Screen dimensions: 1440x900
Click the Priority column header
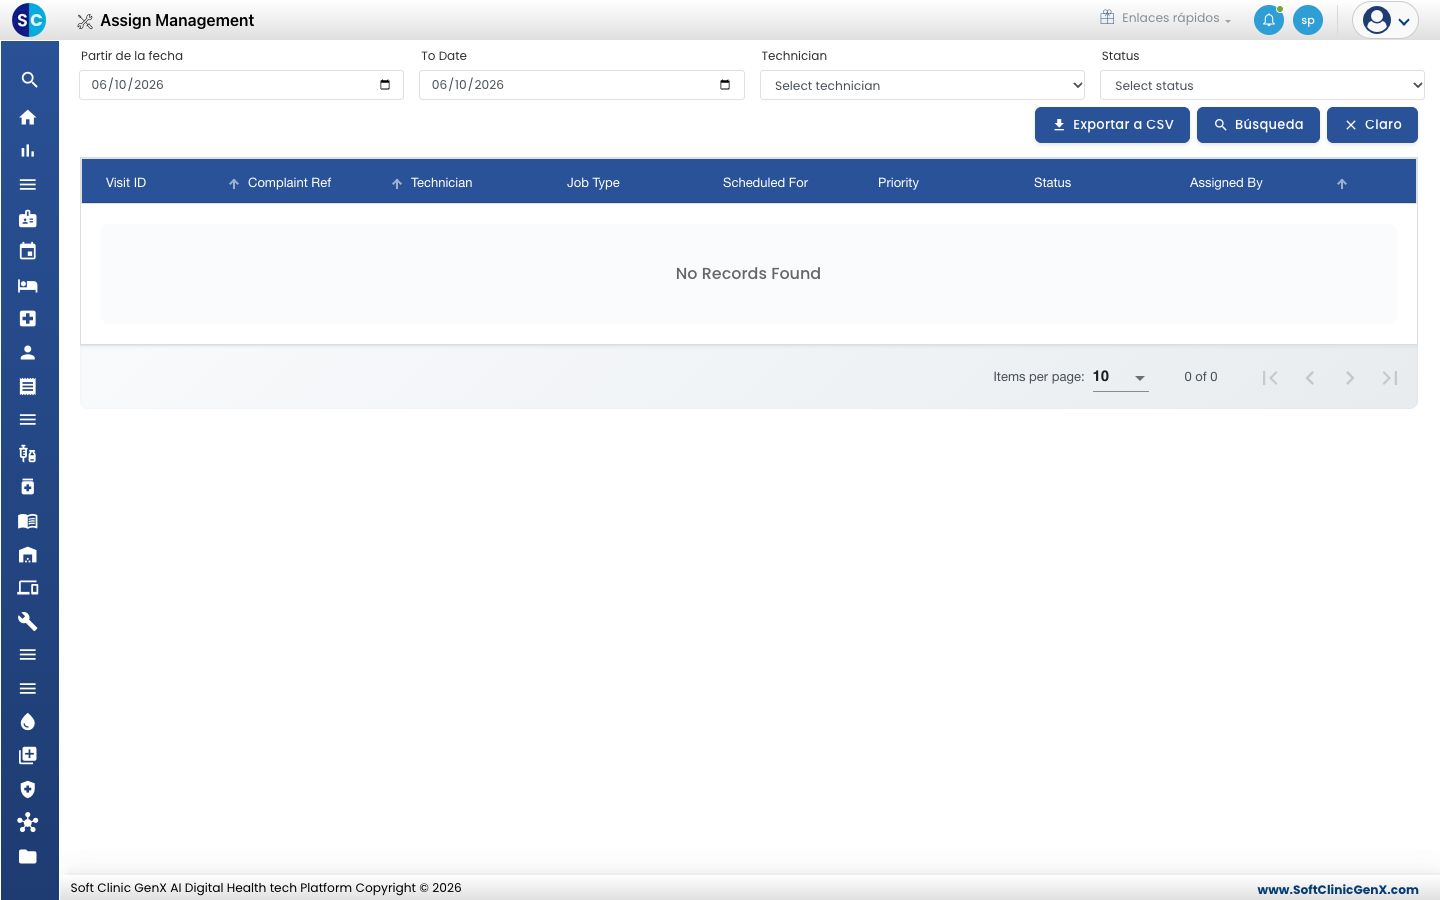898,183
